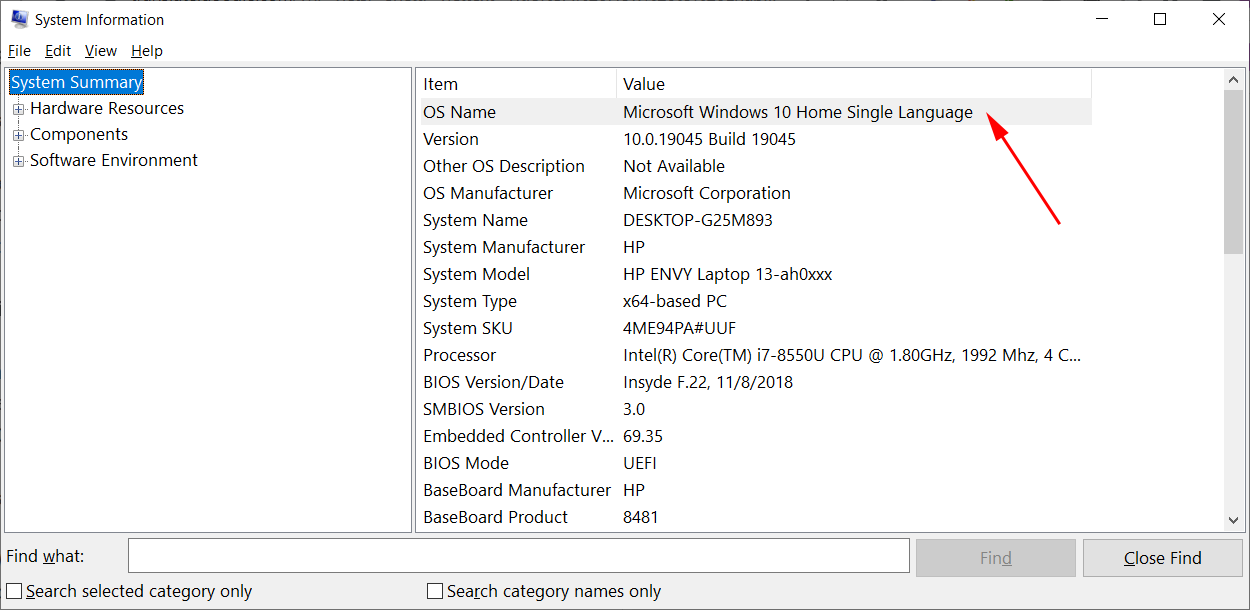
Task: Select the OS Name row
Action: [x=755, y=112]
